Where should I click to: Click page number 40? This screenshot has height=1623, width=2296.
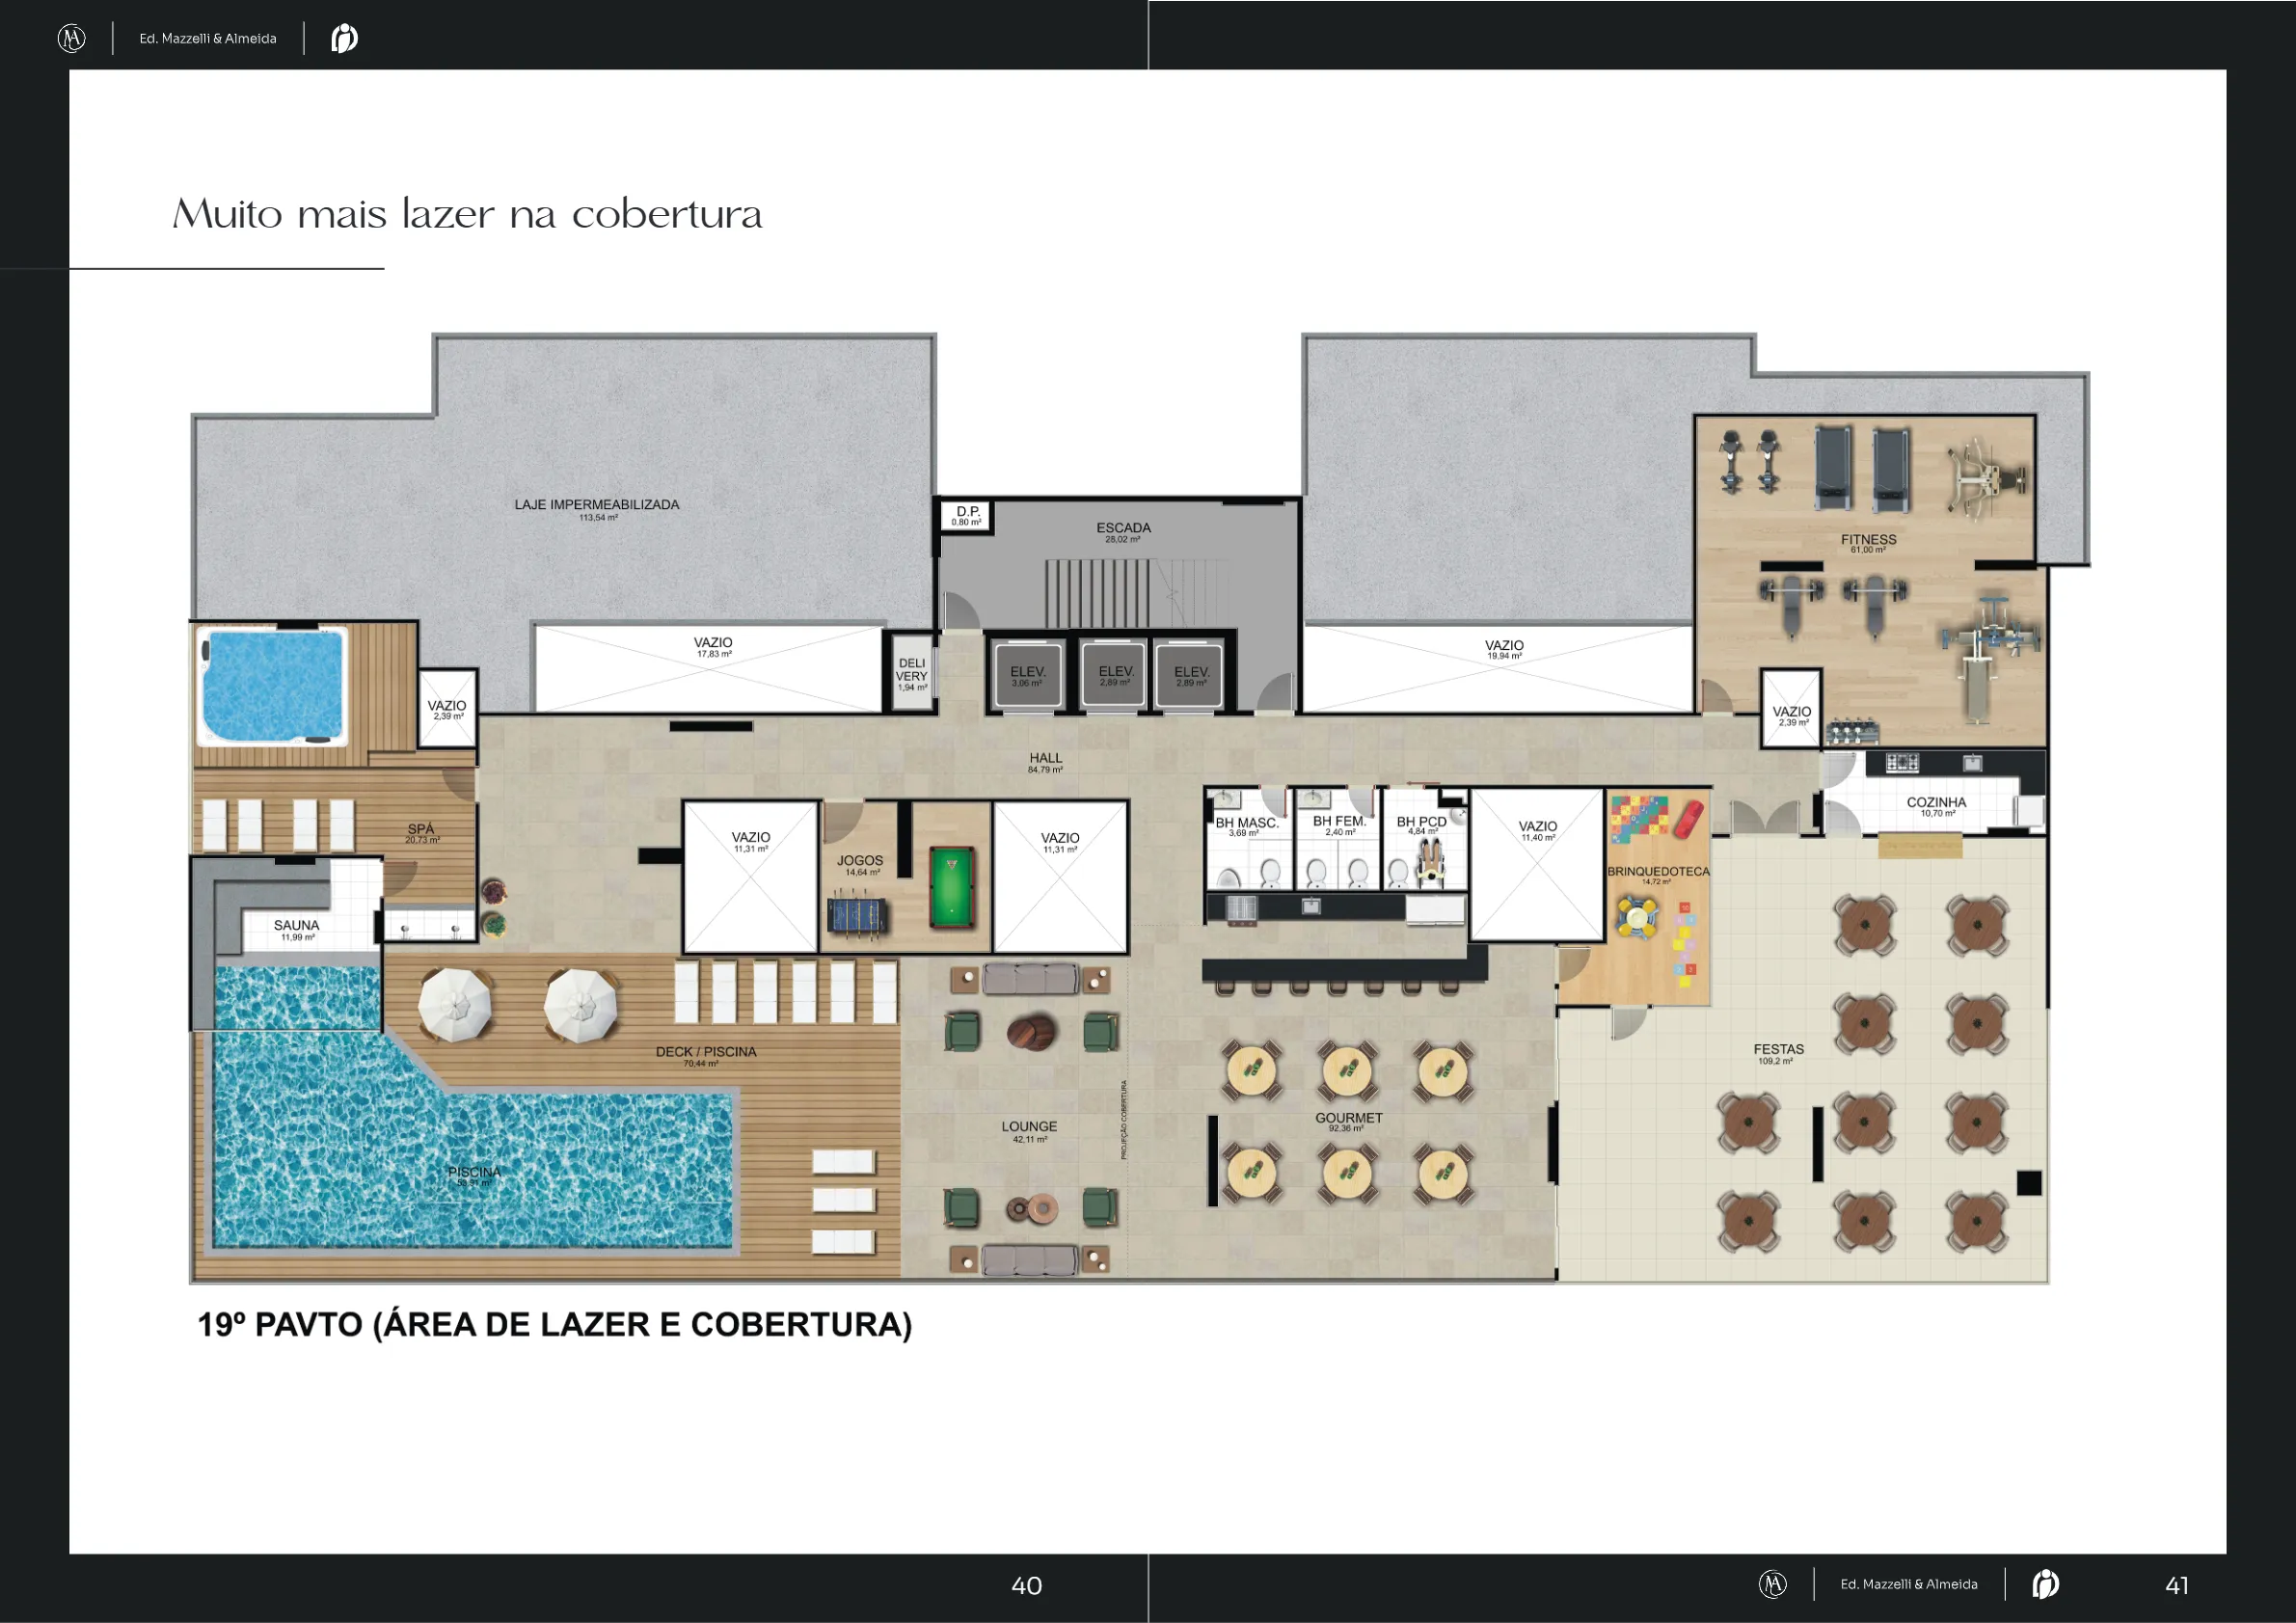click(1026, 1585)
